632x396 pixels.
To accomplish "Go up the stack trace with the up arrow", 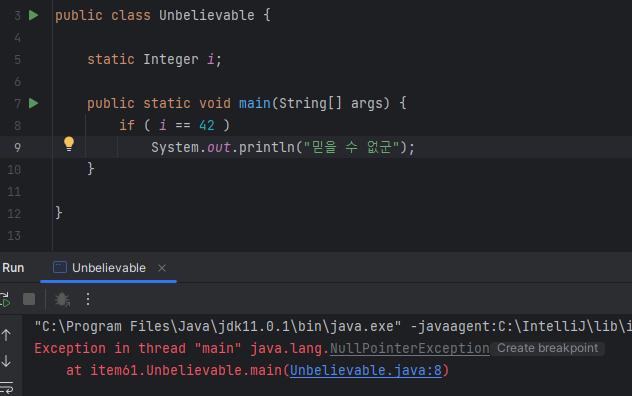I will [x=6, y=335].
